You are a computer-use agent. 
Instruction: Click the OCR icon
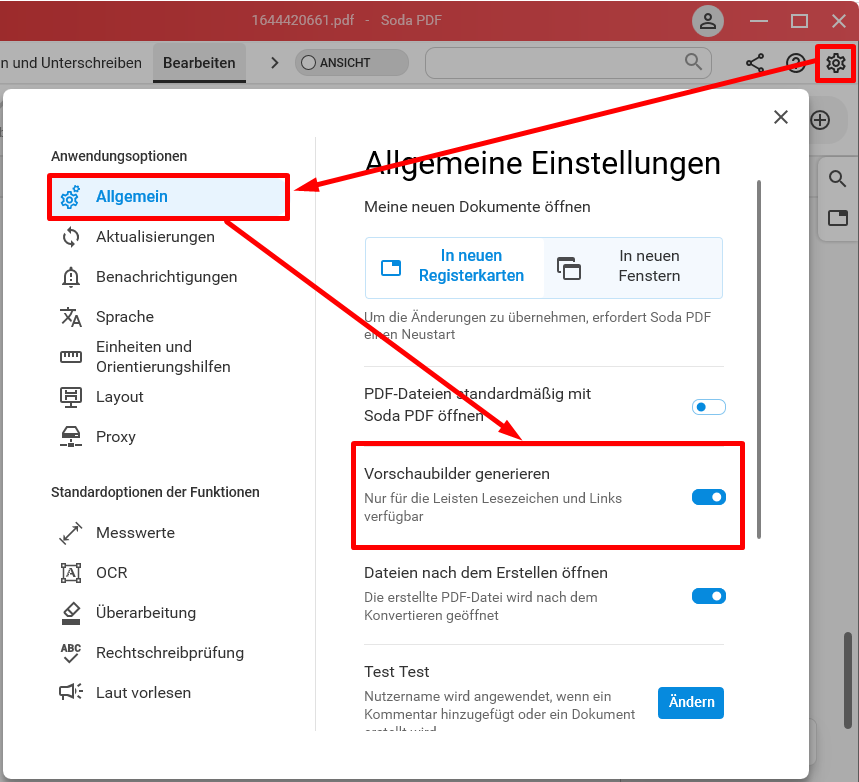(x=71, y=573)
